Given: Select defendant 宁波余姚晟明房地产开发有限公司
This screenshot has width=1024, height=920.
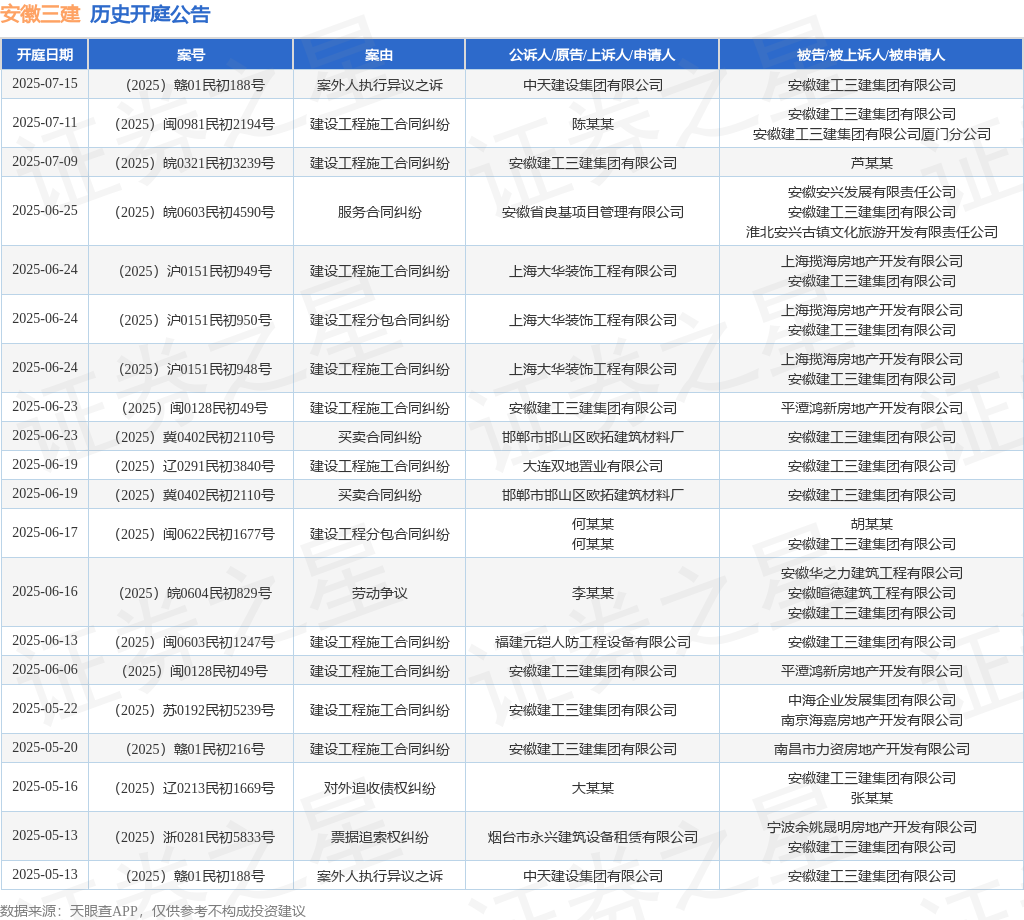Looking at the screenshot, I should (x=871, y=827).
